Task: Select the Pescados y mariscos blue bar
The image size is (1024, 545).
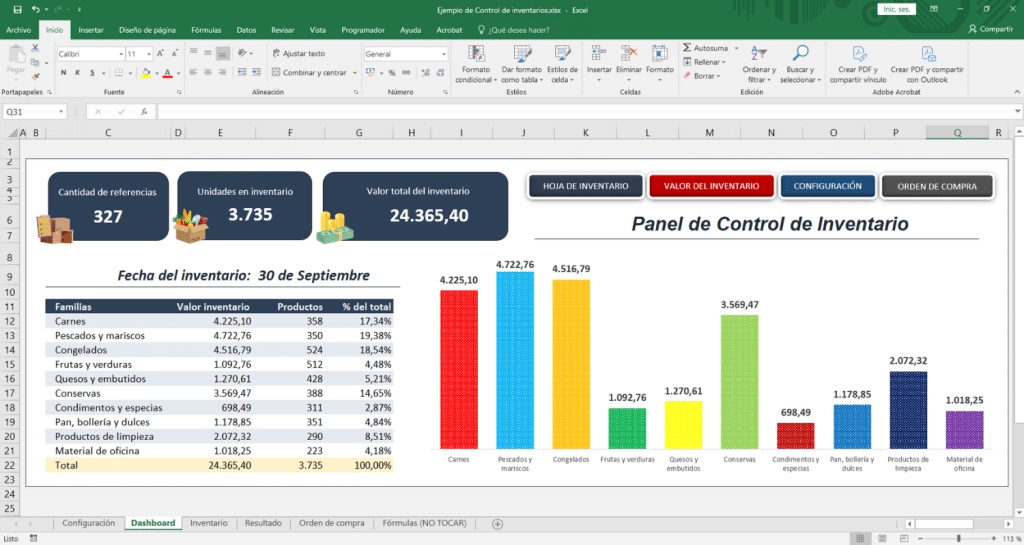Action: [515, 360]
